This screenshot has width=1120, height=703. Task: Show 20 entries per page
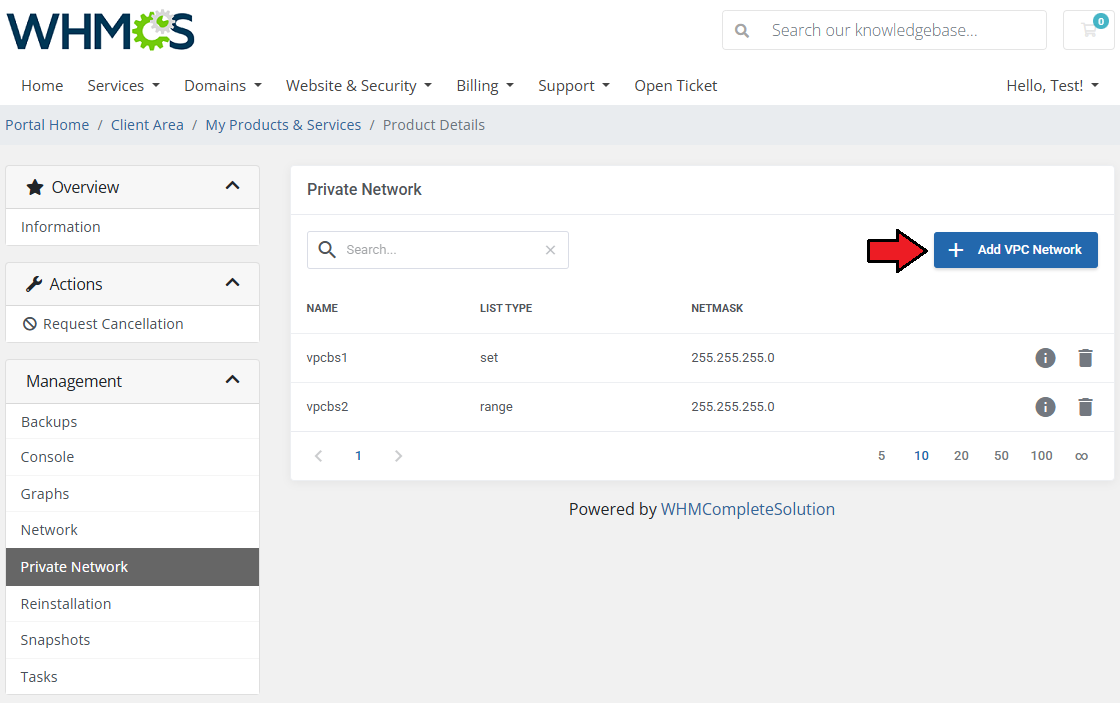961,456
